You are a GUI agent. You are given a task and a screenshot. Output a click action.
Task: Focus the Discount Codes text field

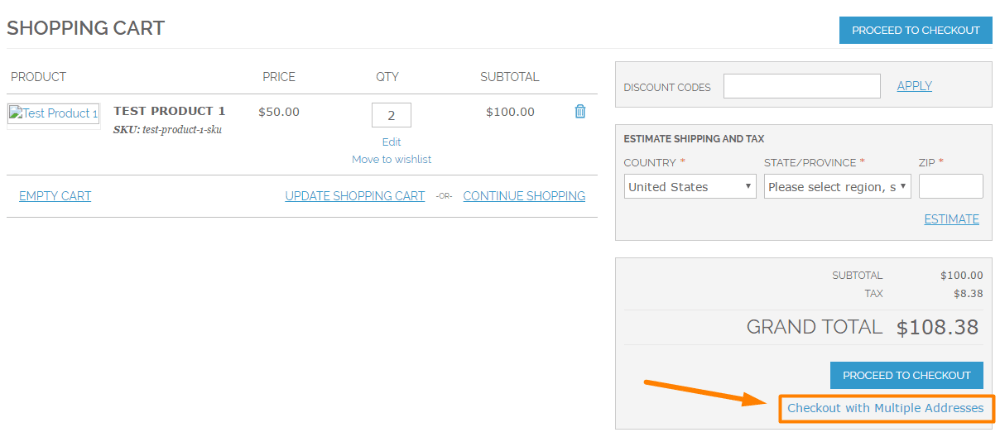[x=801, y=86]
